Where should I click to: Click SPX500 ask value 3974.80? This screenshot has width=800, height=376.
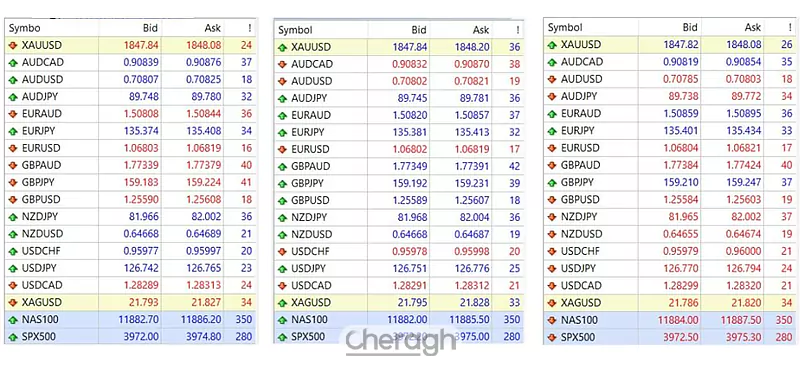coord(204,337)
